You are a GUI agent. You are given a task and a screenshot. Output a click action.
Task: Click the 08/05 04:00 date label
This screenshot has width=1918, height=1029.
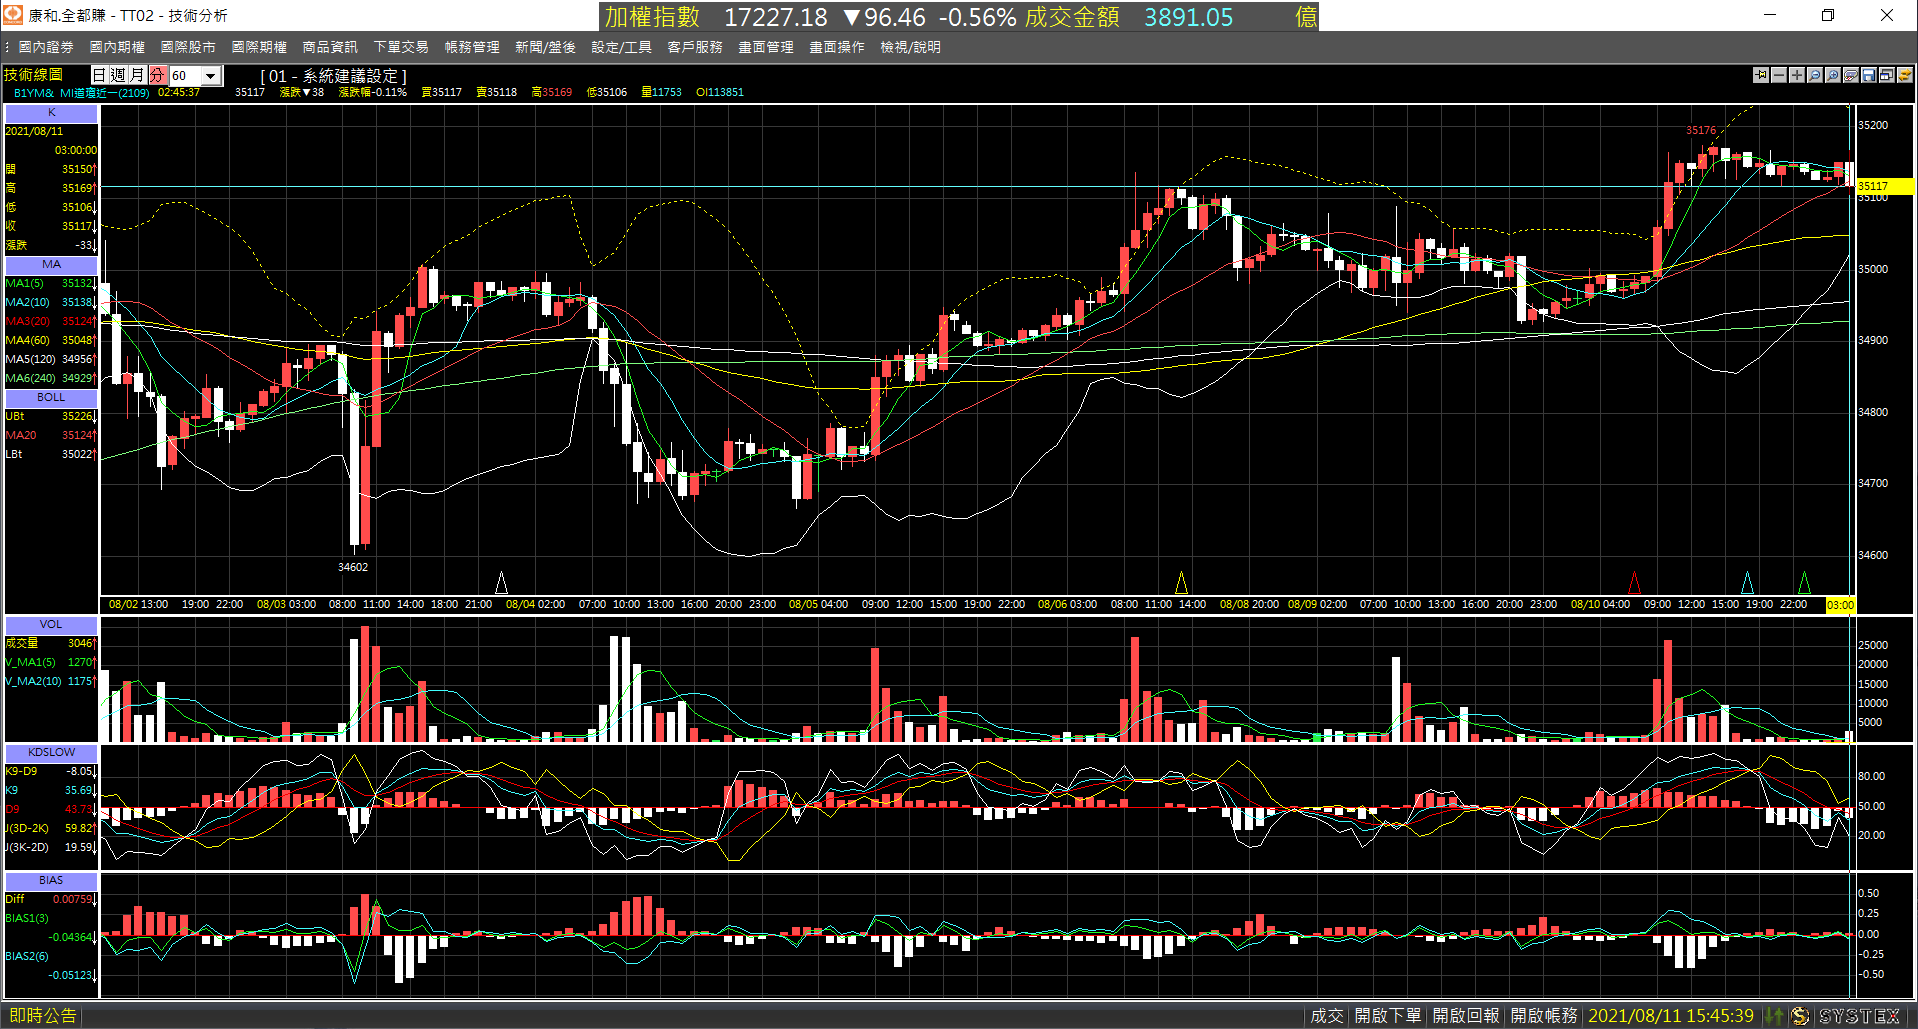click(x=818, y=605)
